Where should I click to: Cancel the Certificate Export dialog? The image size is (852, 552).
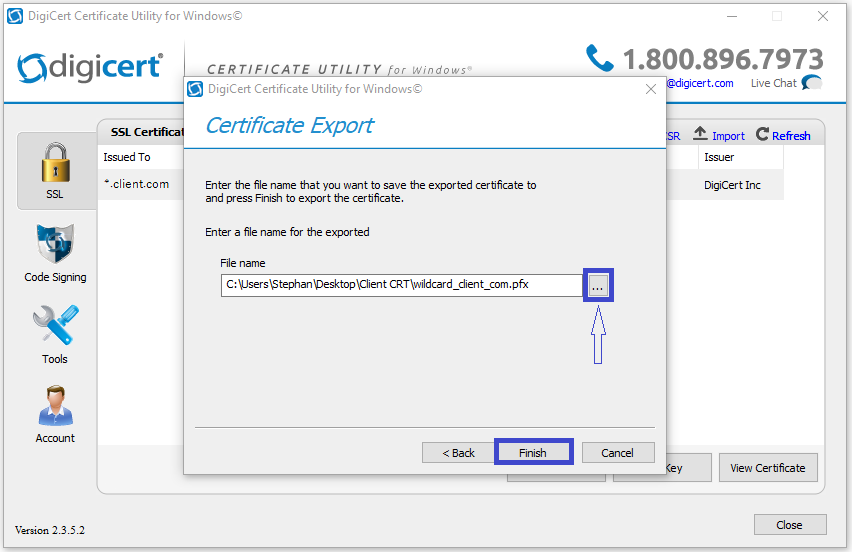[618, 453]
